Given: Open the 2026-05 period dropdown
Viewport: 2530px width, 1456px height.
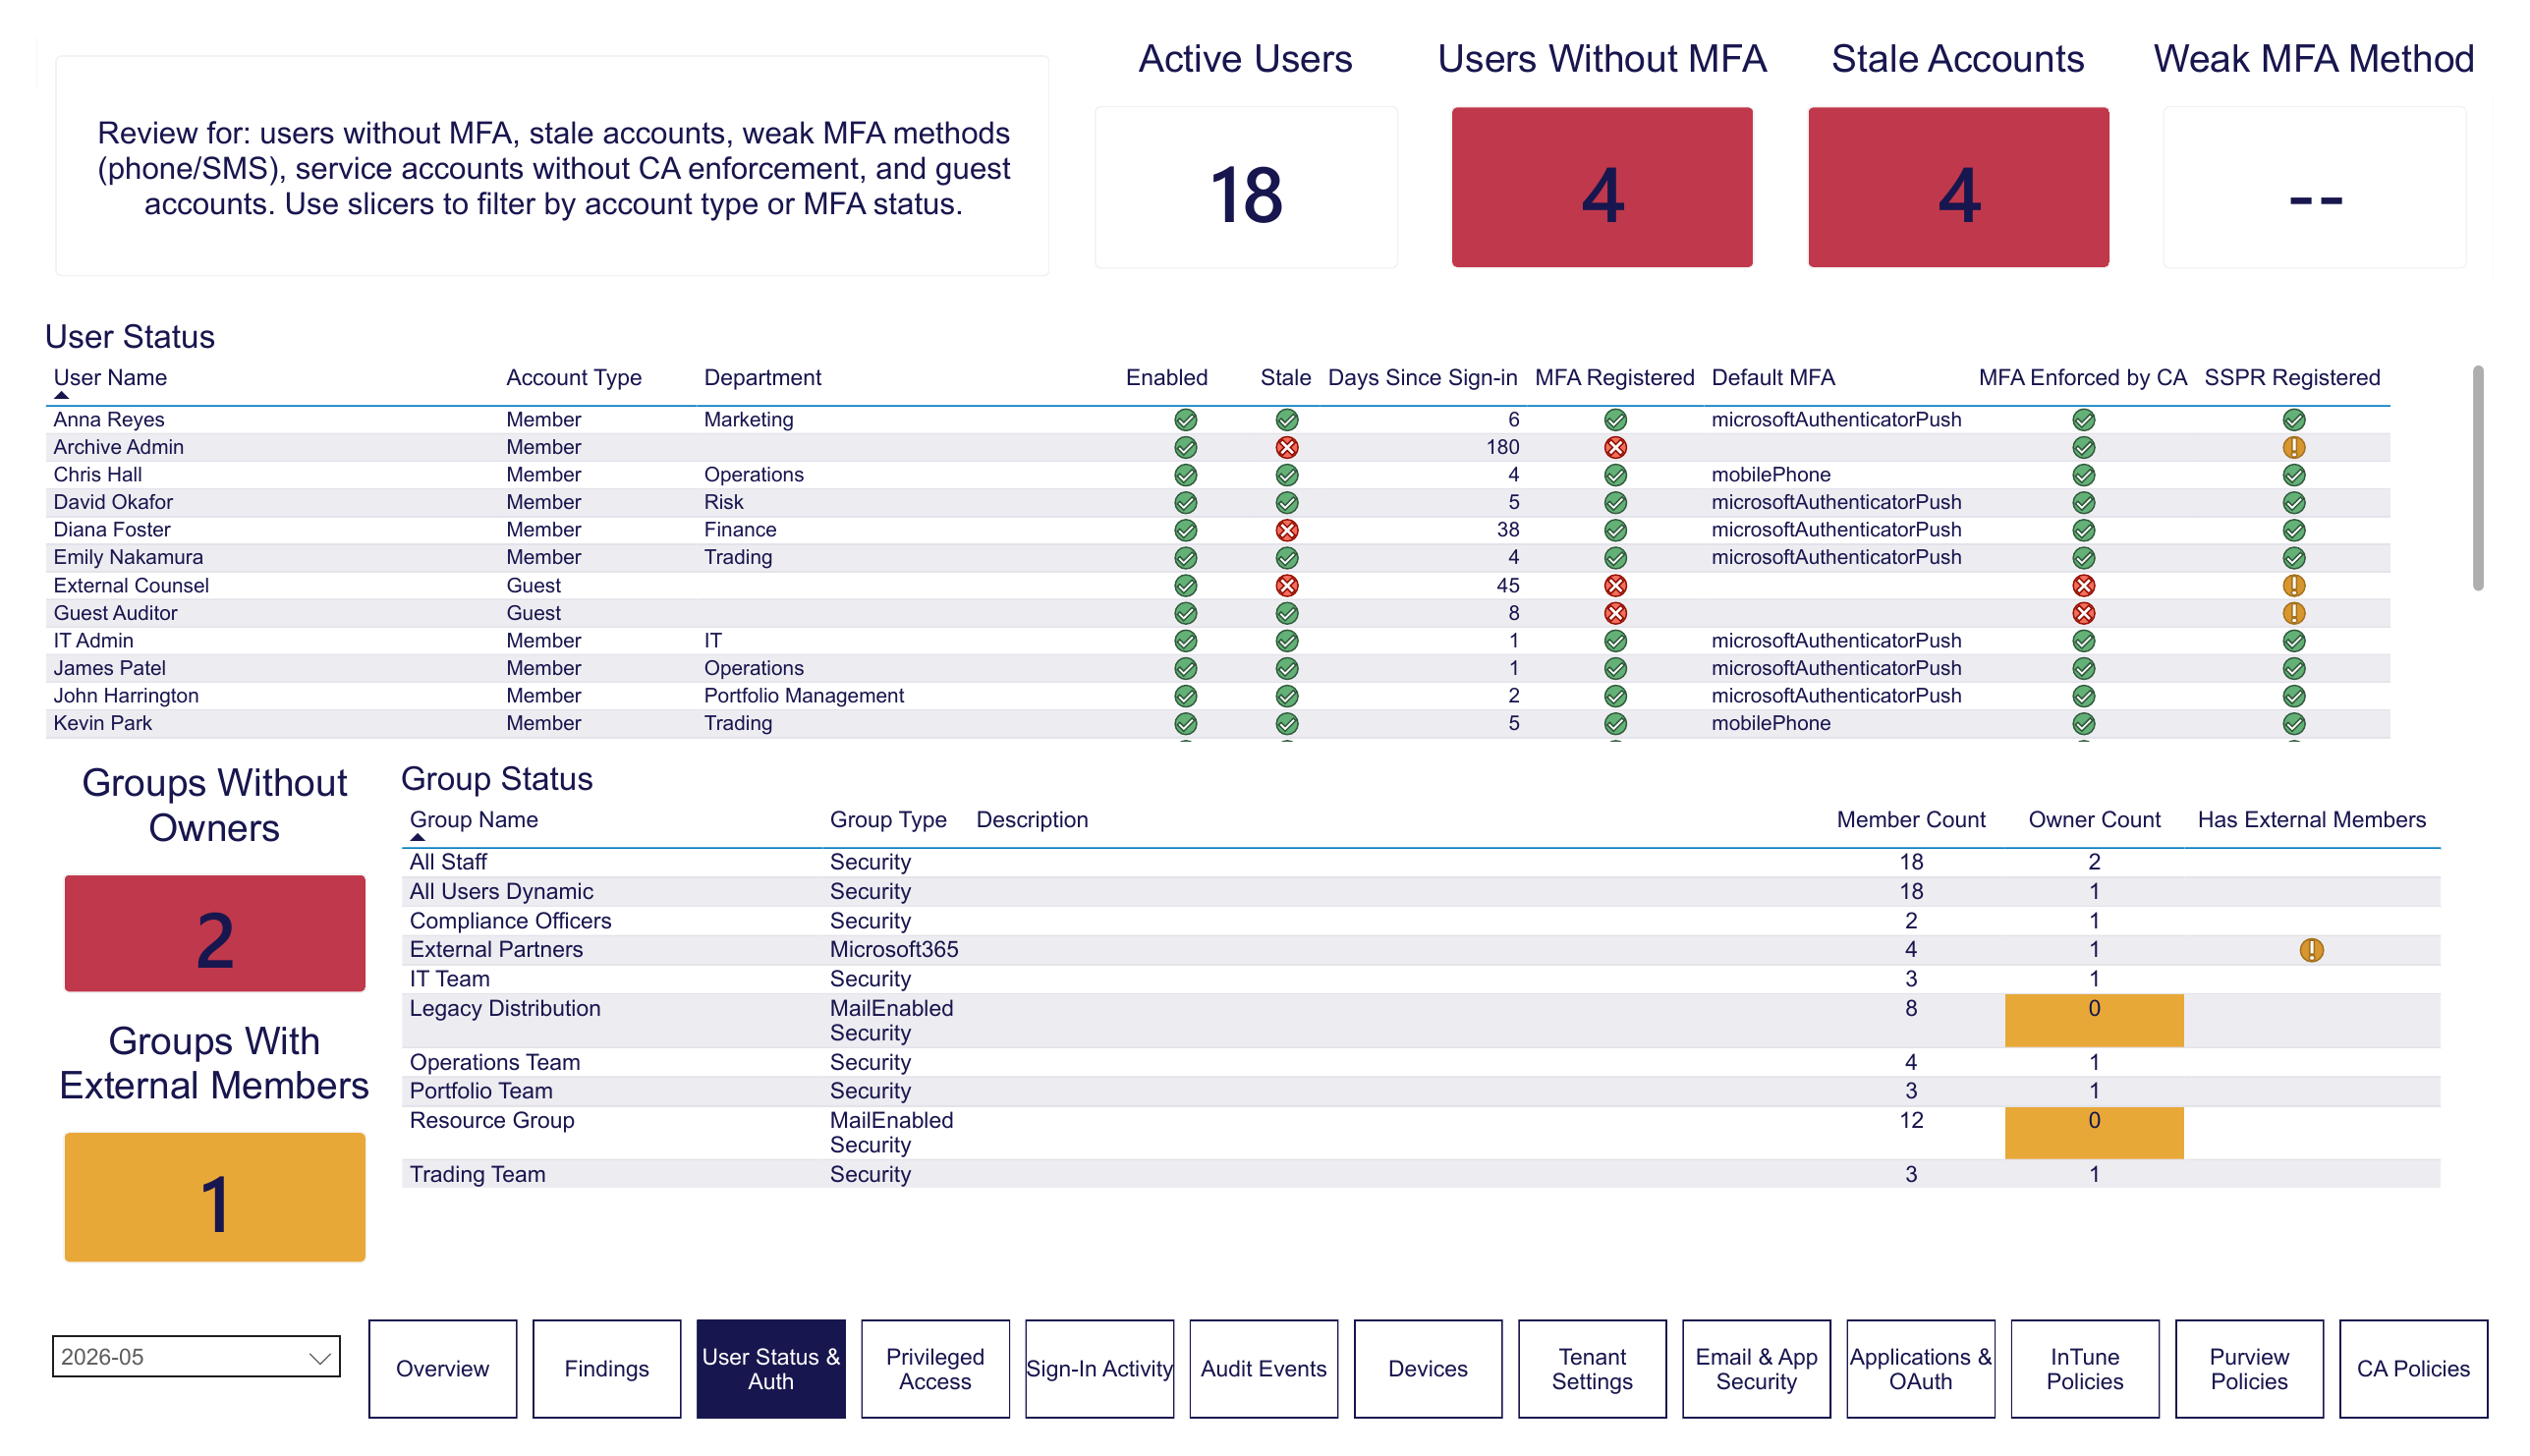Looking at the screenshot, I should point(196,1356).
